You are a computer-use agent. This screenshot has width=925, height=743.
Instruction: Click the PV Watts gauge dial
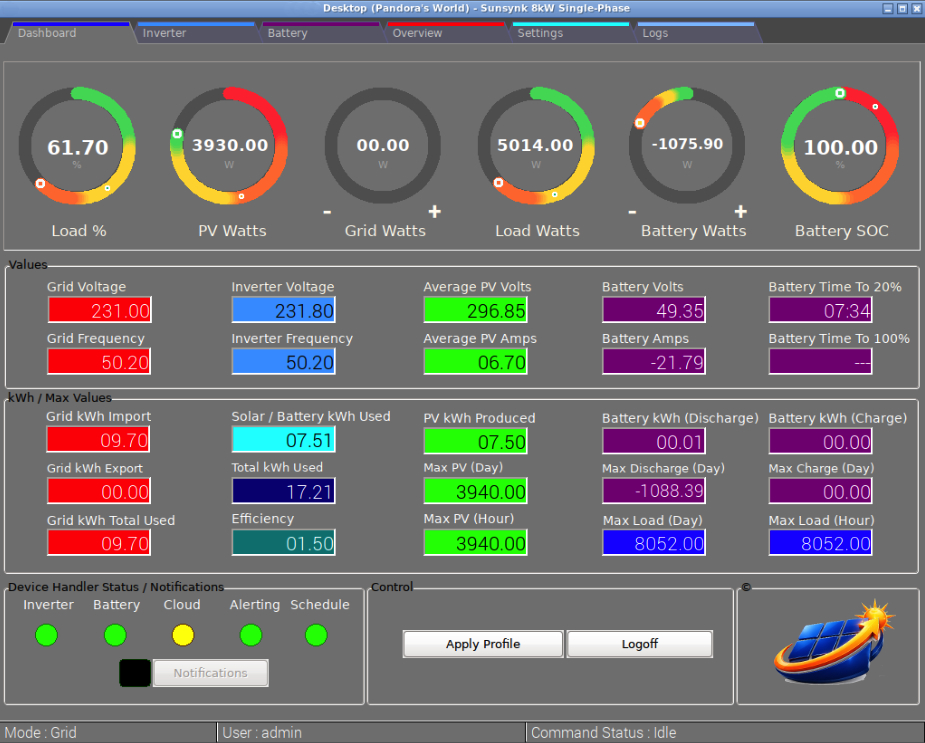pos(229,146)
